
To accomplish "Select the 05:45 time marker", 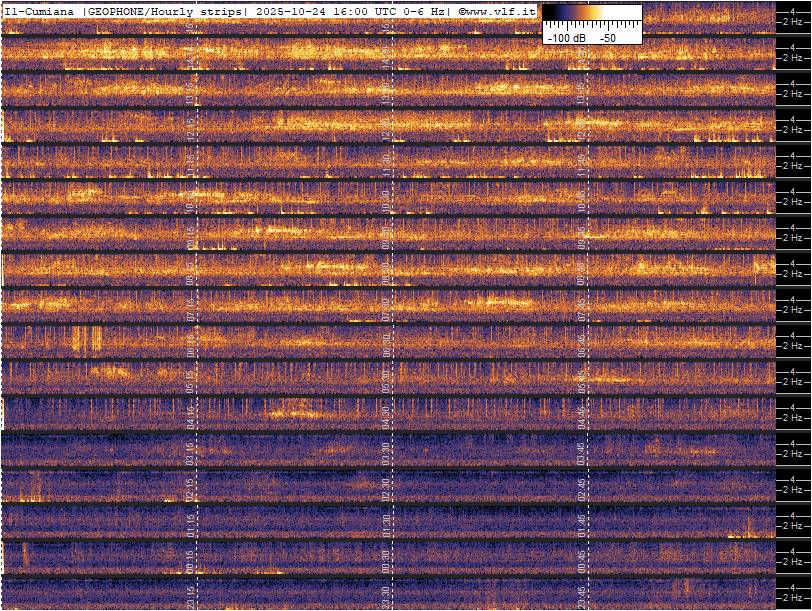I will [581, 382].
